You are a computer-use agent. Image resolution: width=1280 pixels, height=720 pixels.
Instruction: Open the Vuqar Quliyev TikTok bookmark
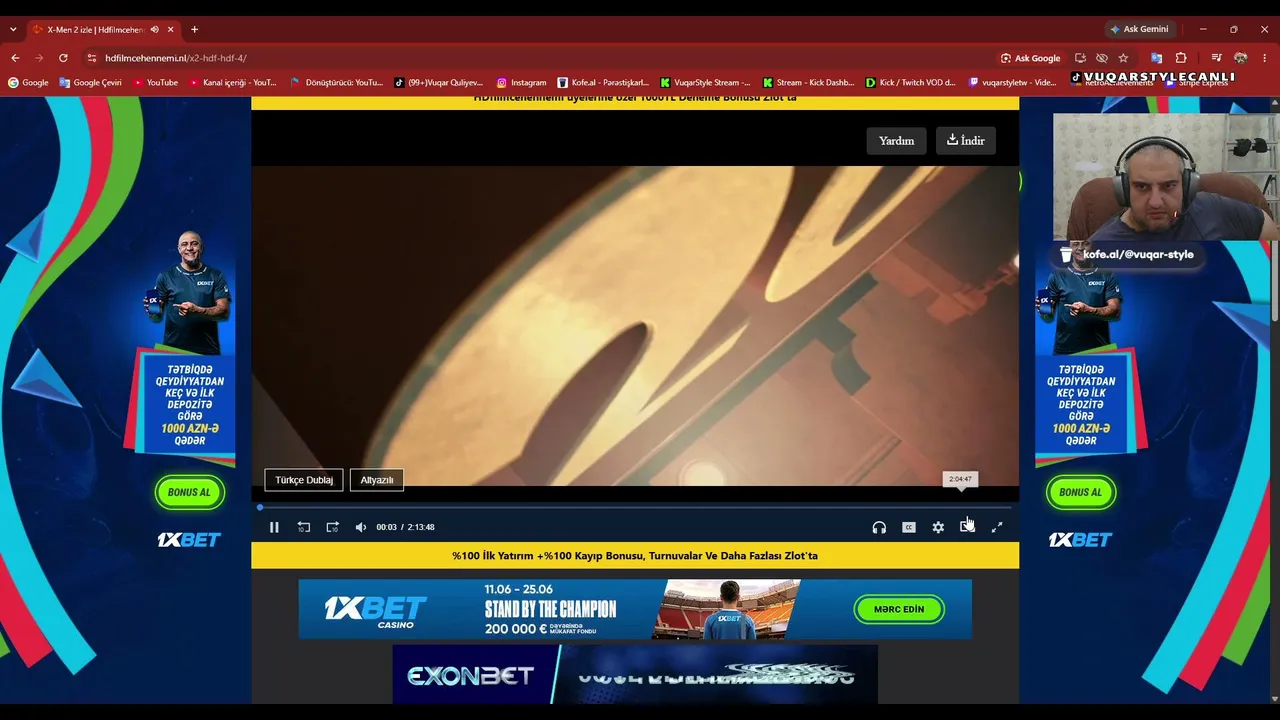click(x=439, y=83)
